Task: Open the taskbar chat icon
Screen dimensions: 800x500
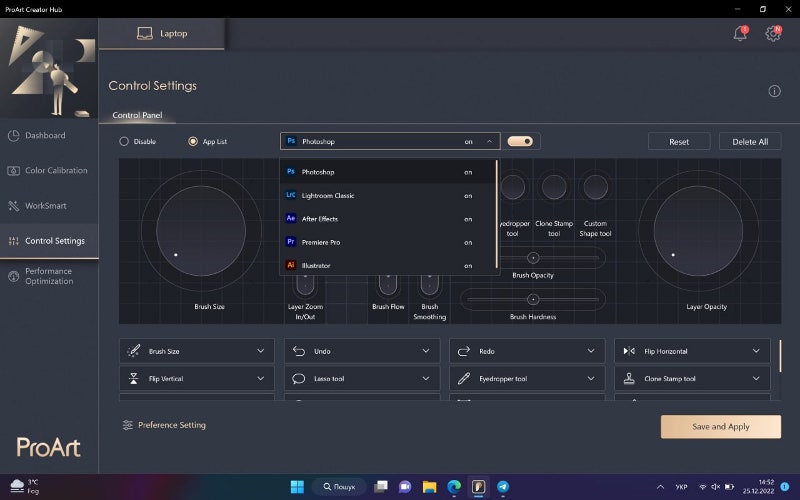Action: 405,487
